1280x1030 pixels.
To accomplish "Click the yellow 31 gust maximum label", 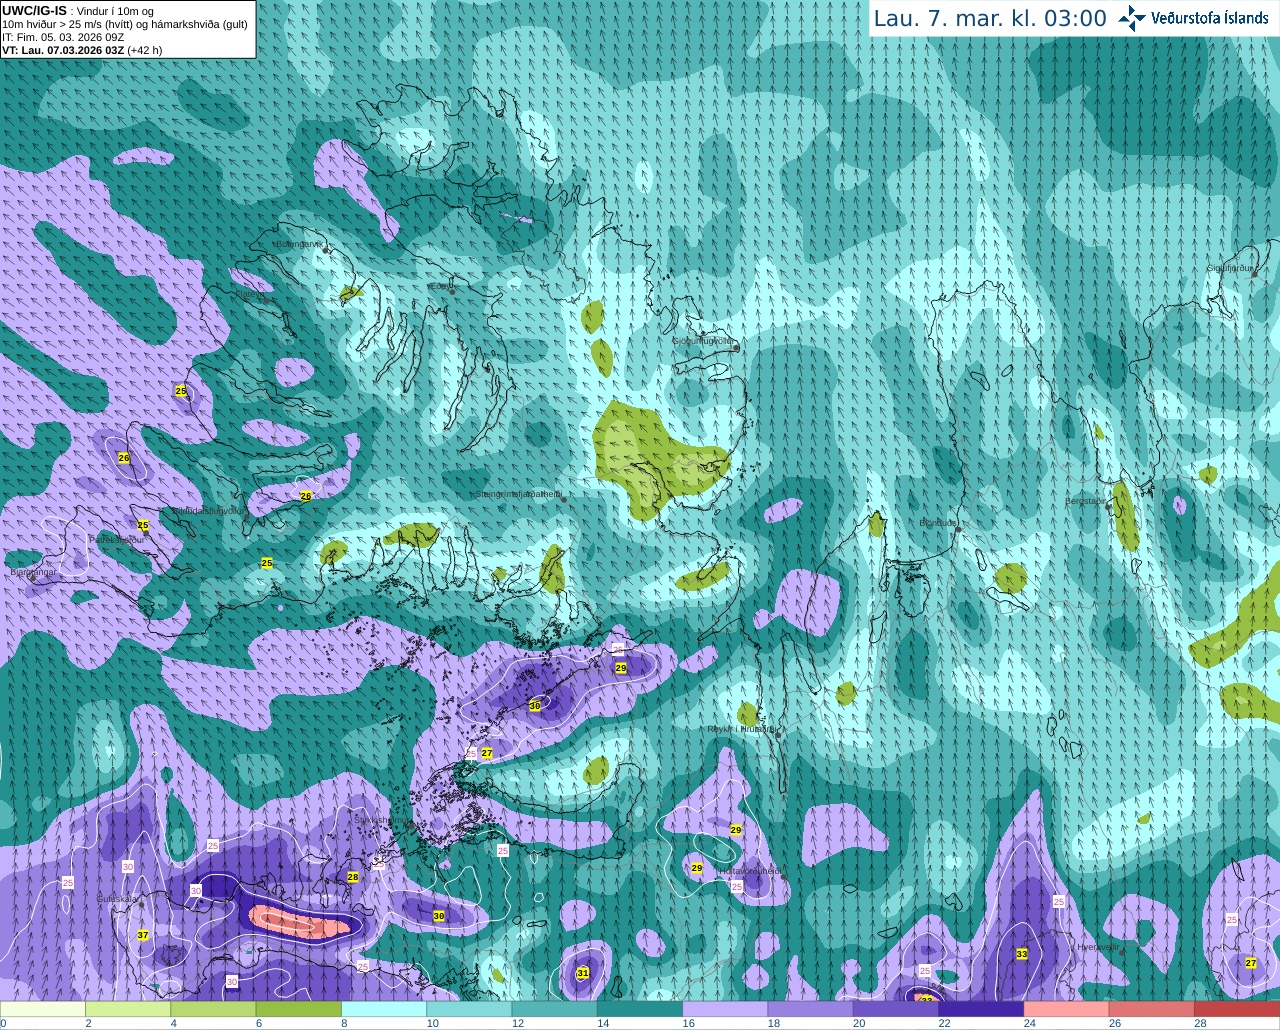I will pyautogui.click(x=583, y=972).
